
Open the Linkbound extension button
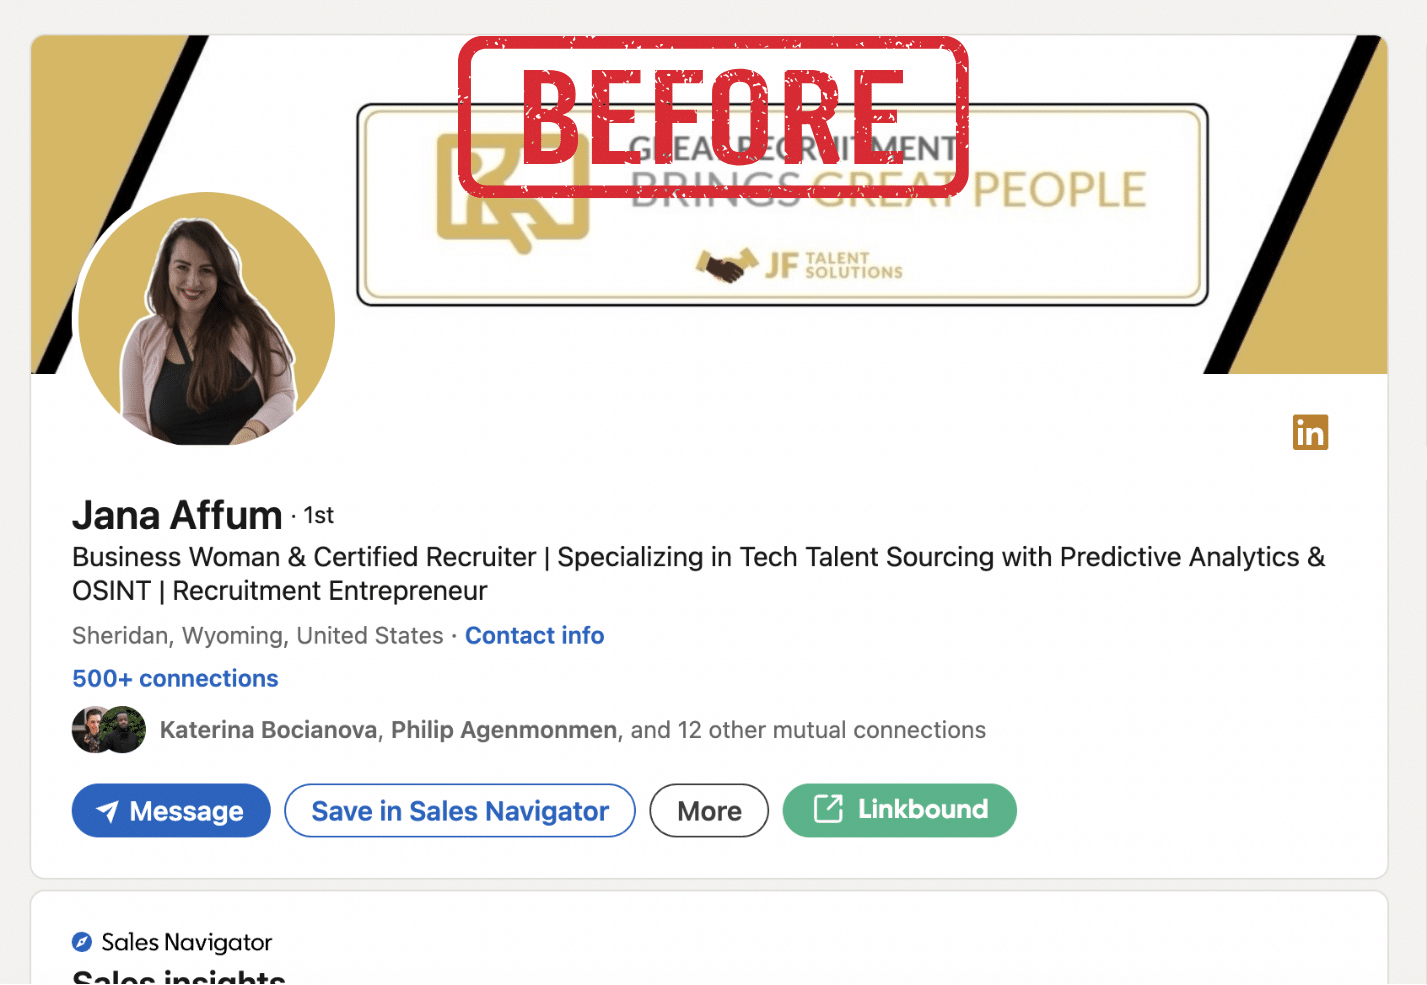(x=899, y=810)
